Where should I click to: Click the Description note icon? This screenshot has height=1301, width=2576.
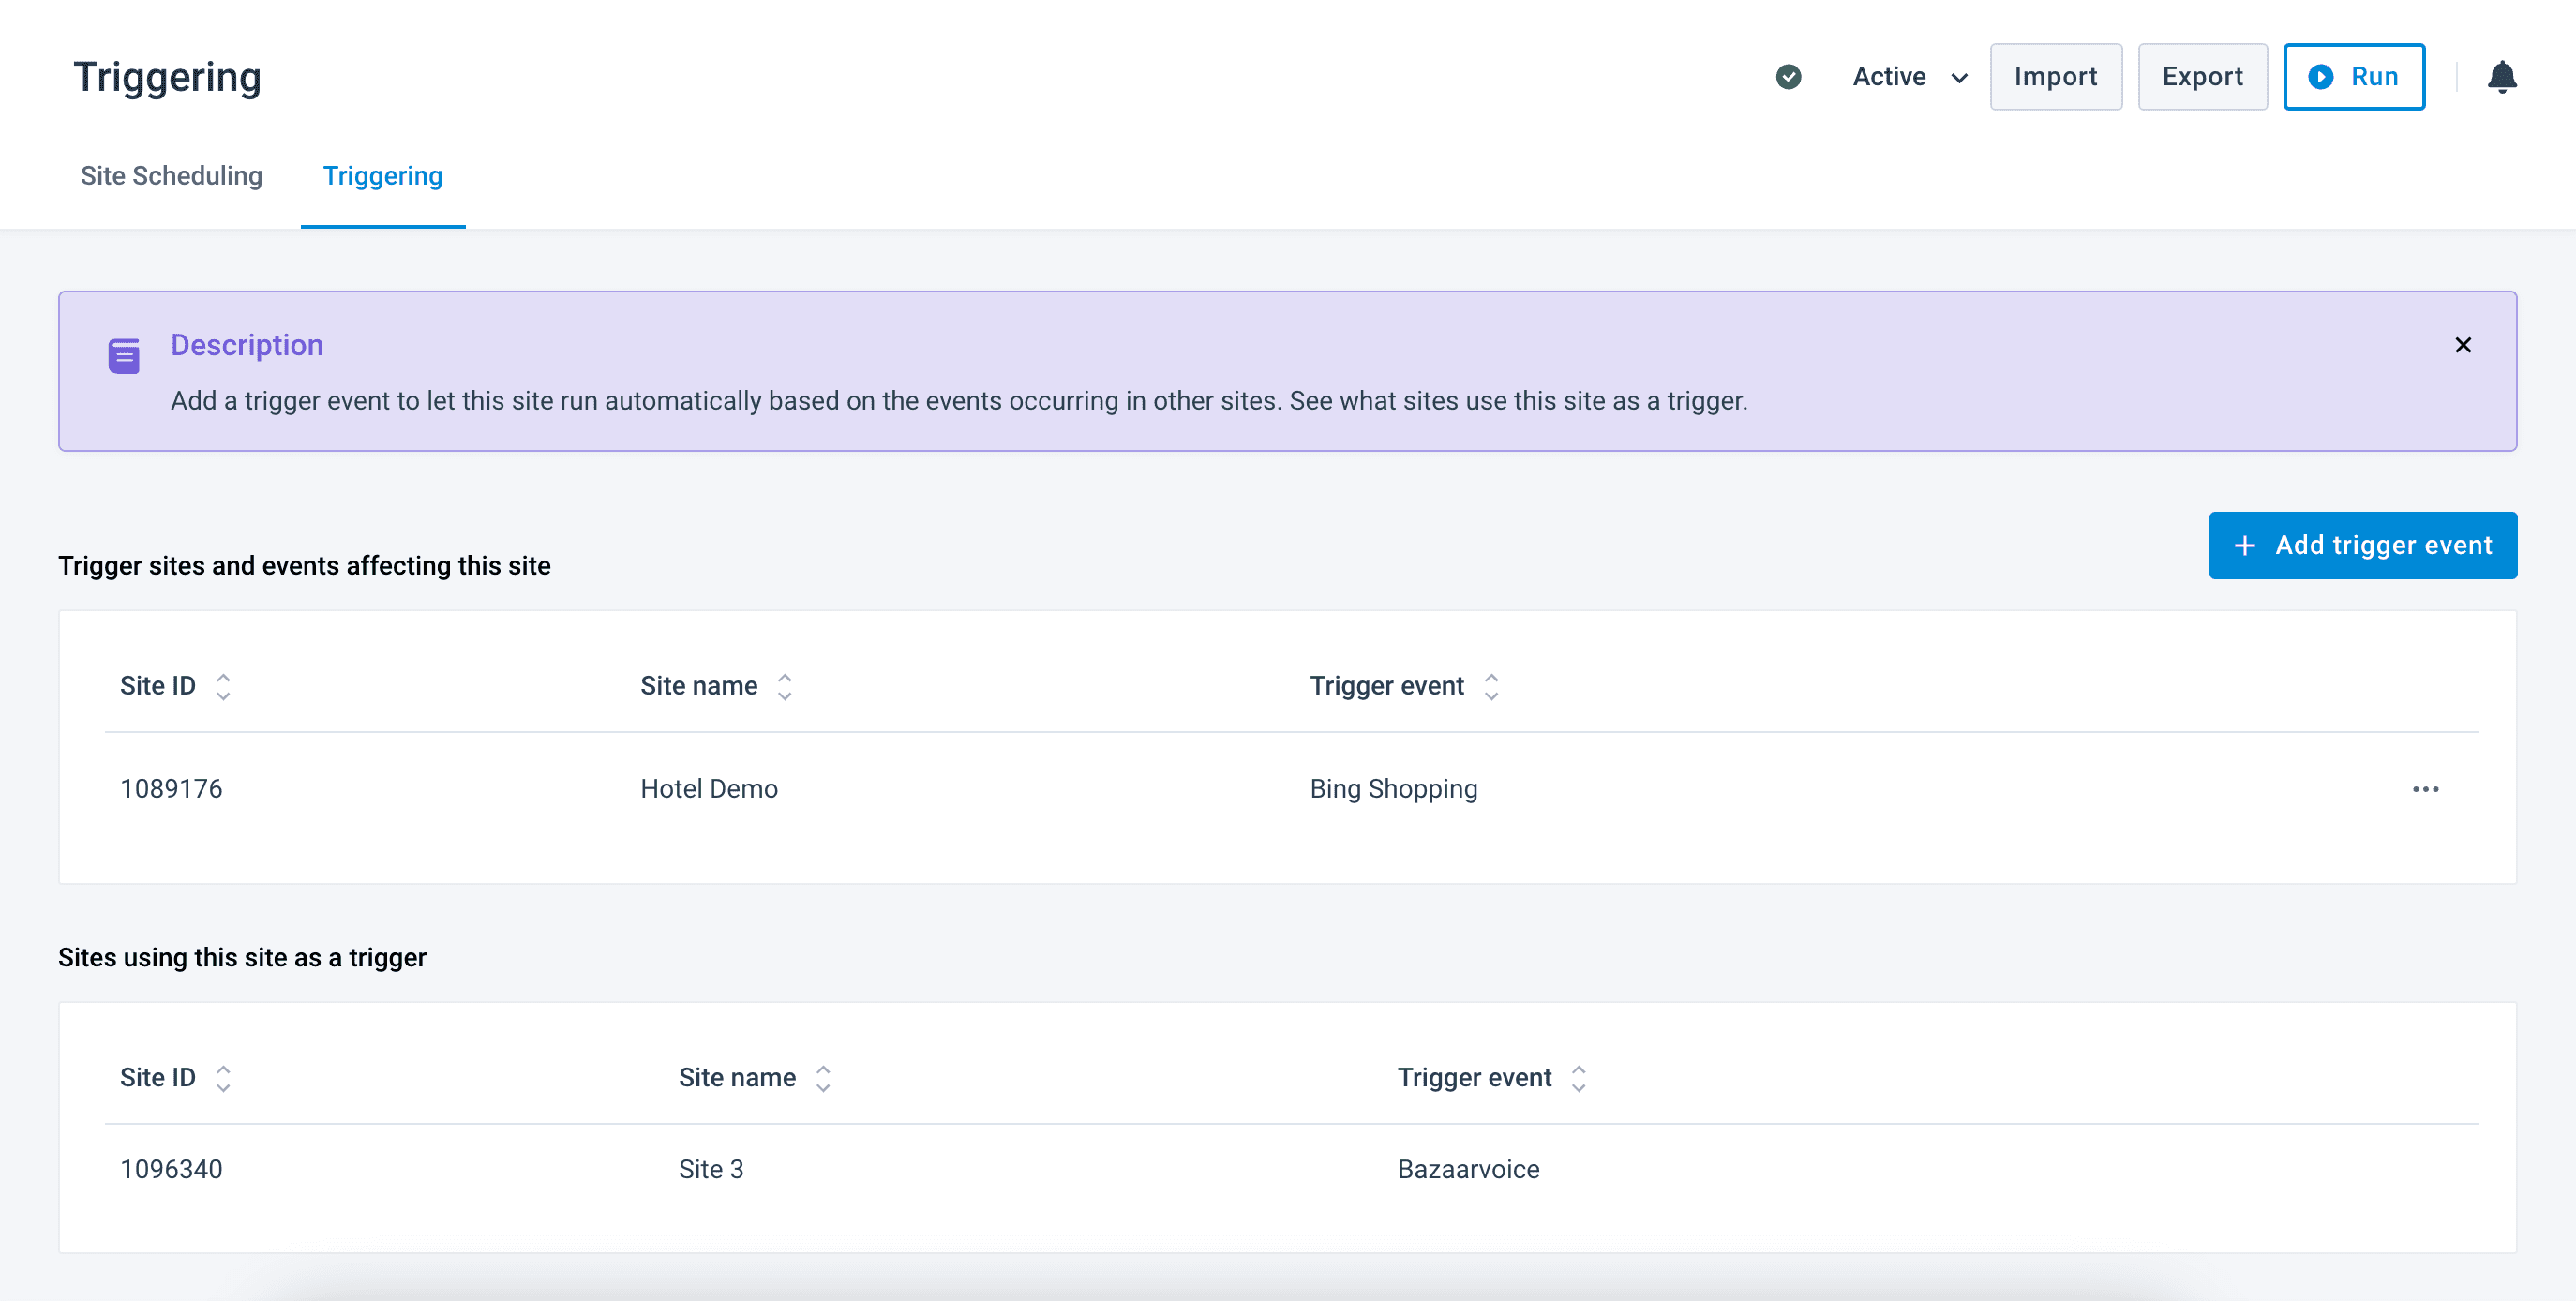point(124,355)
